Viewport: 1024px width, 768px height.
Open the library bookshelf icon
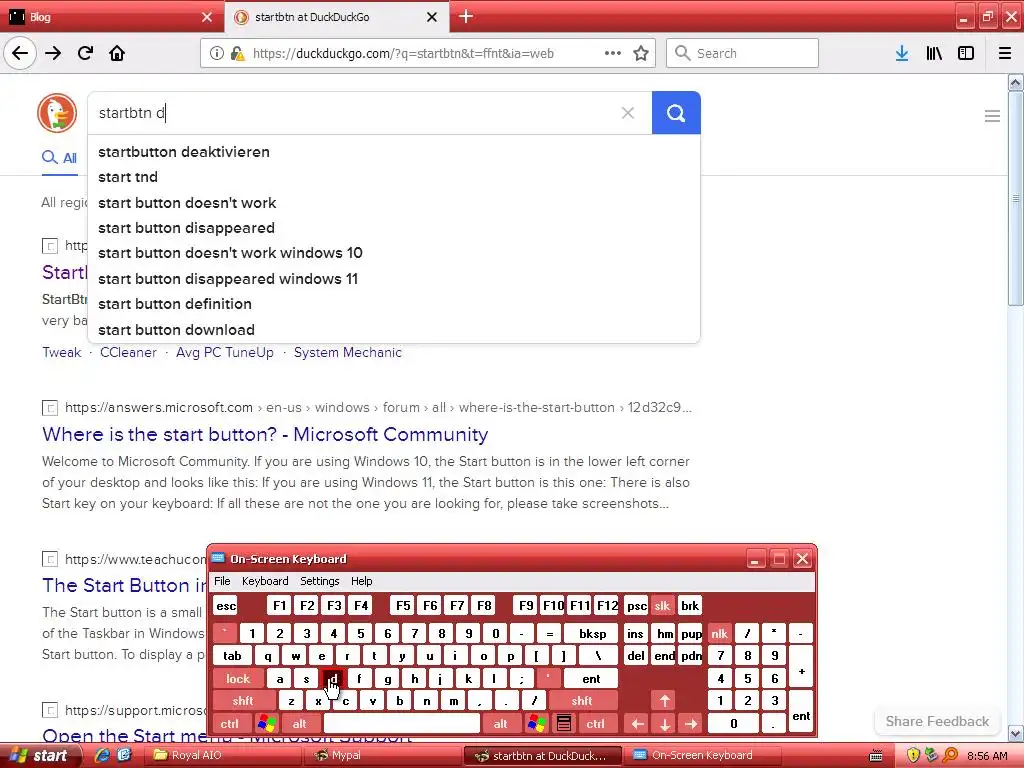pos(934,53)
